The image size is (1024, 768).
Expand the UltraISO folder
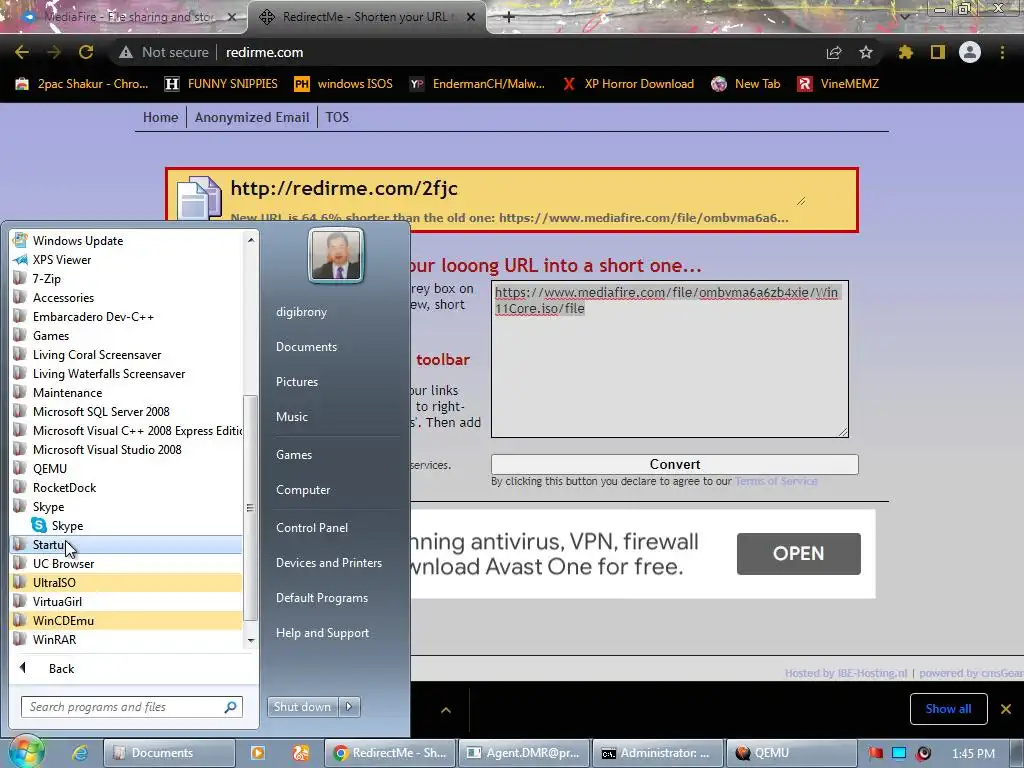[x=127, y=583]
